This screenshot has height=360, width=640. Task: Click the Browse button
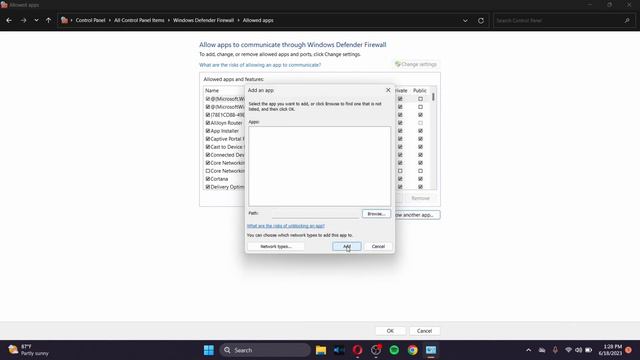(376, 213)
